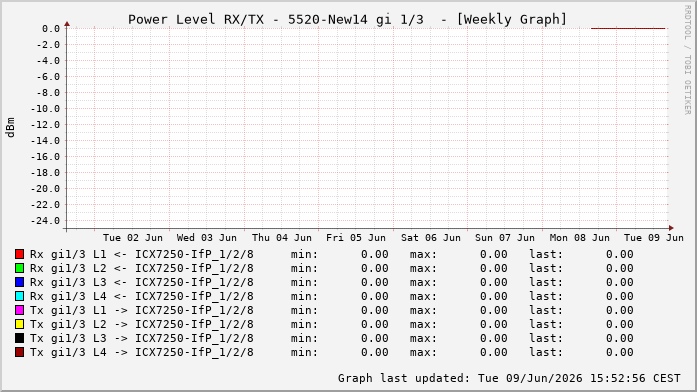
Task: Click the Rx gi1/3 L1 legend label
Action: pyautogui.click(x=142, y=254)
